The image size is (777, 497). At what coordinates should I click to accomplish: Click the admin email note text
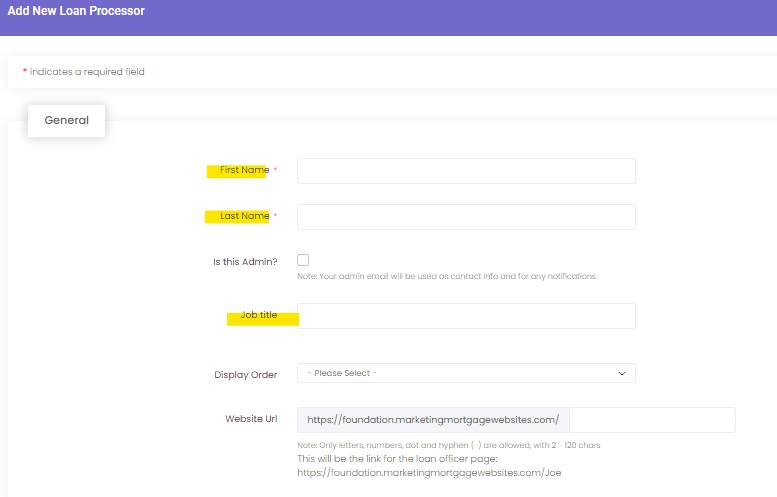(446, 276)
